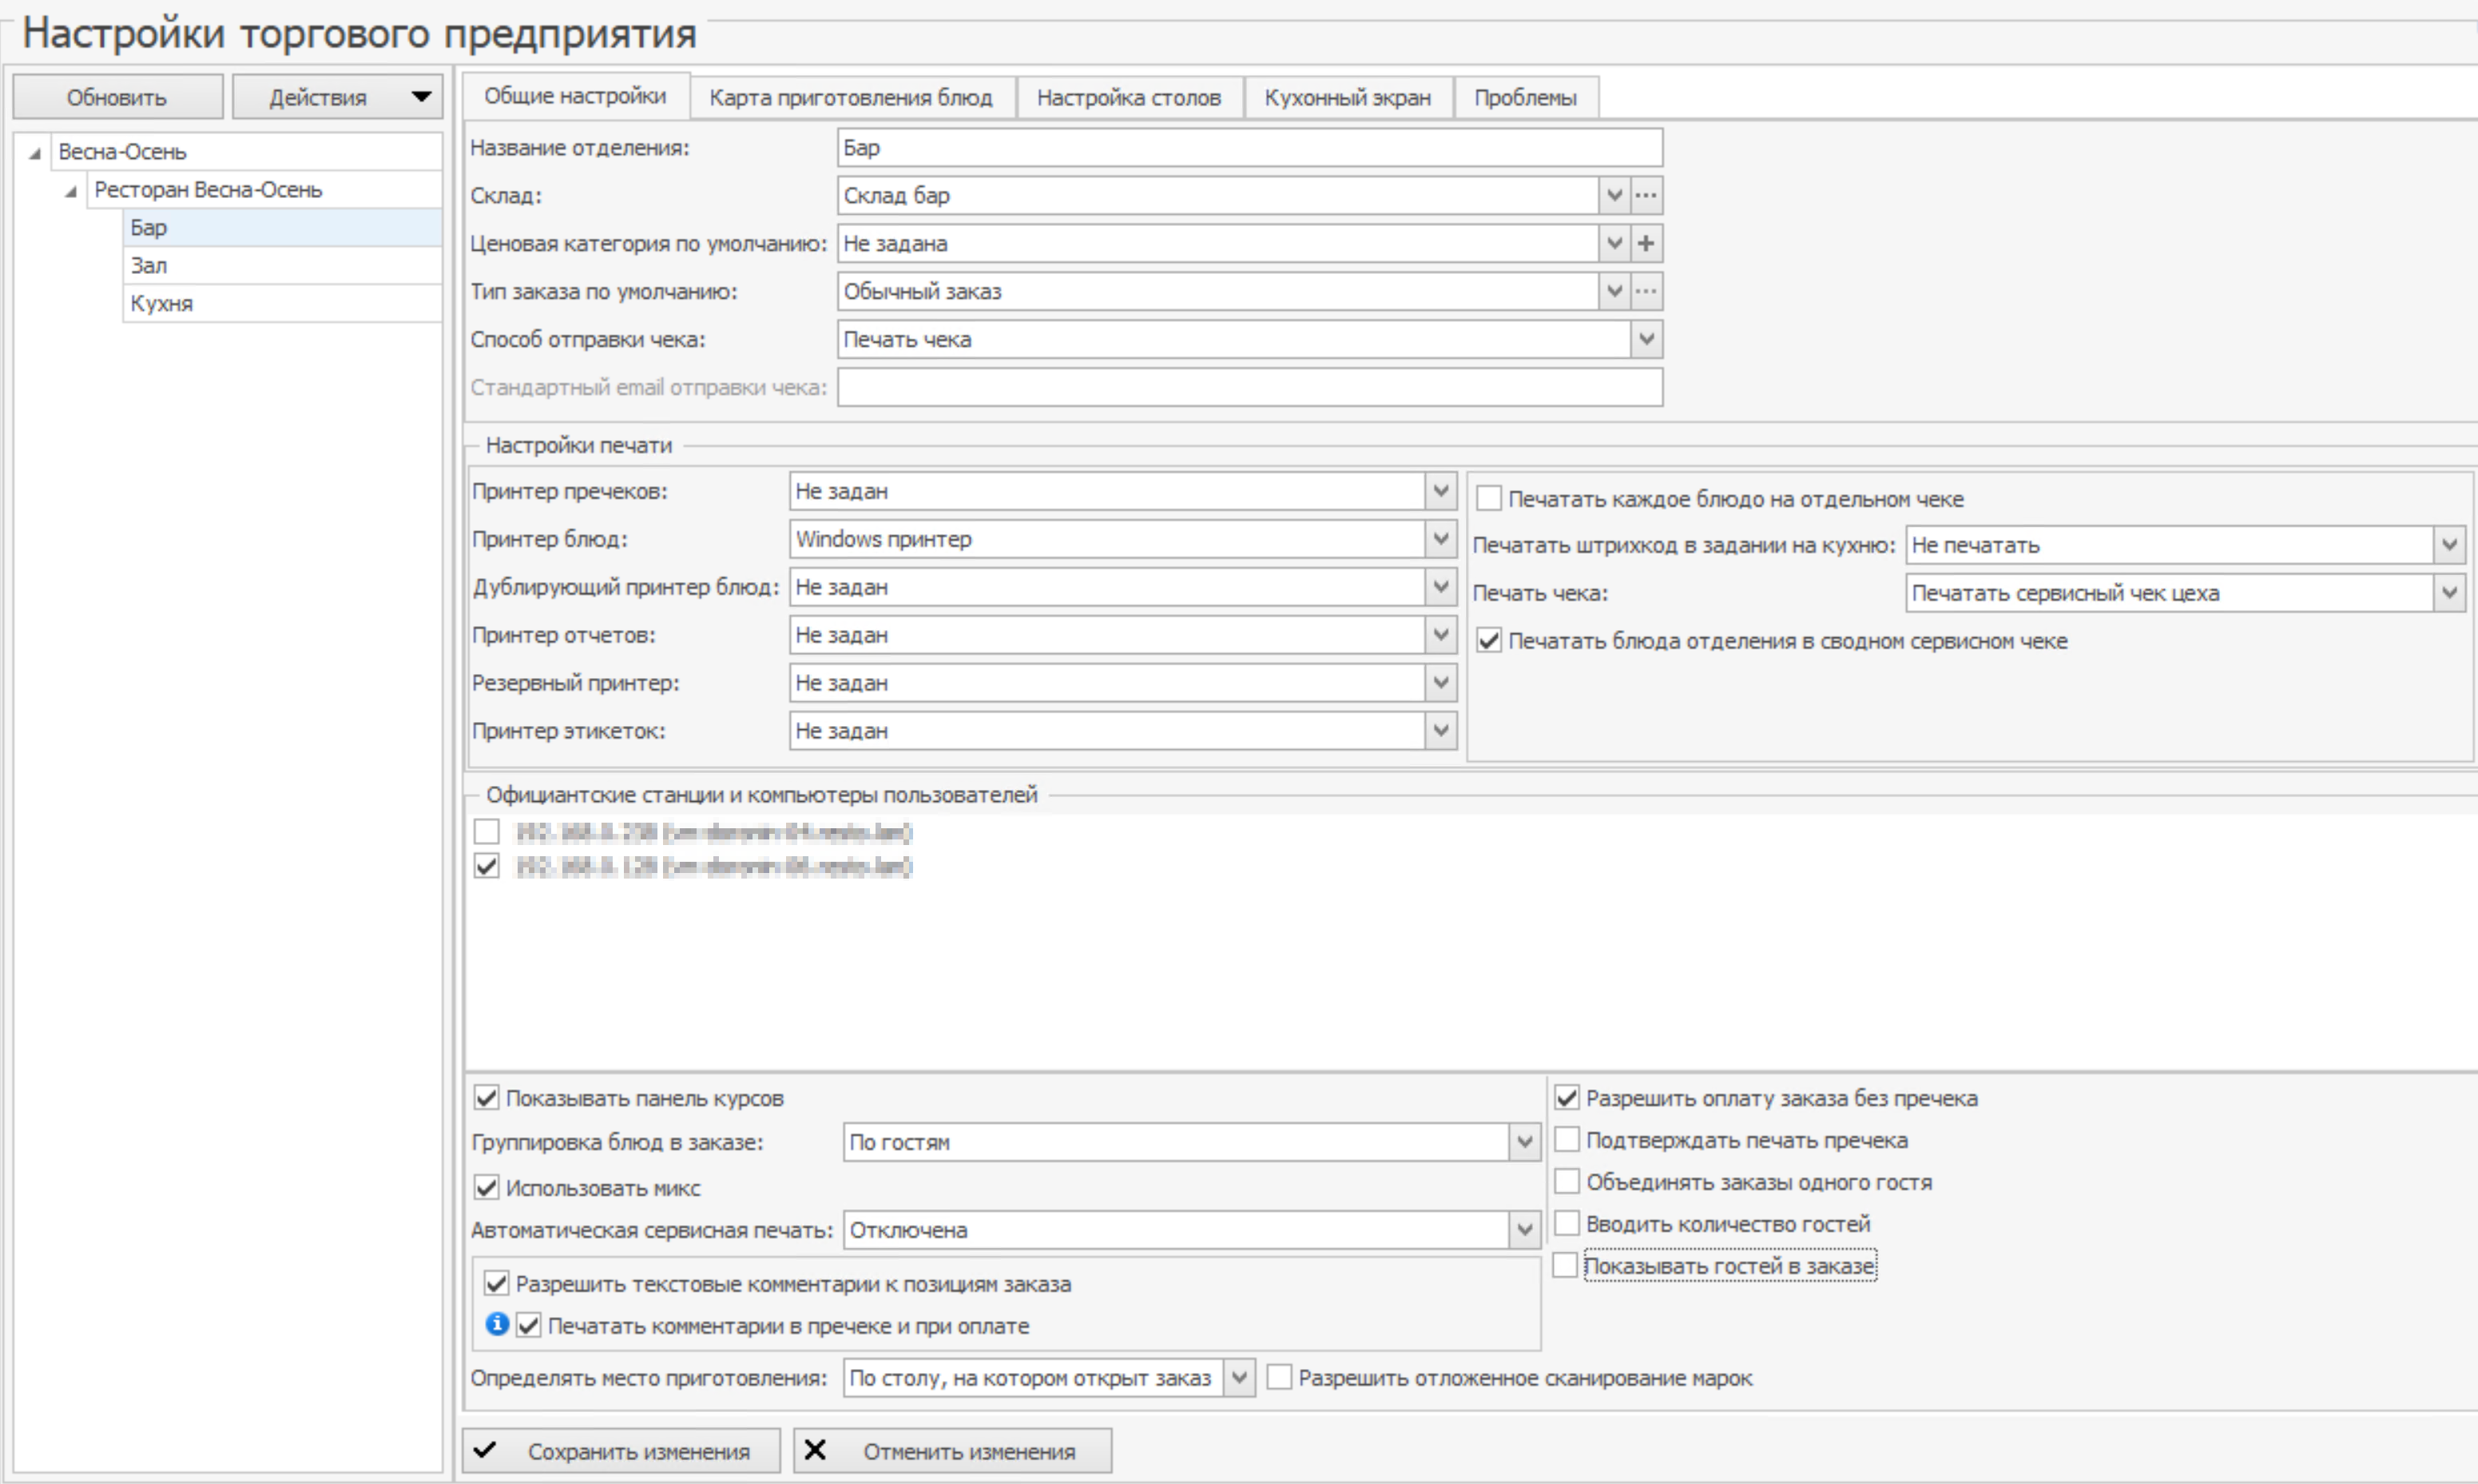Open Тип заказа по умолчанию dropdown

[x=1614, y=292]
